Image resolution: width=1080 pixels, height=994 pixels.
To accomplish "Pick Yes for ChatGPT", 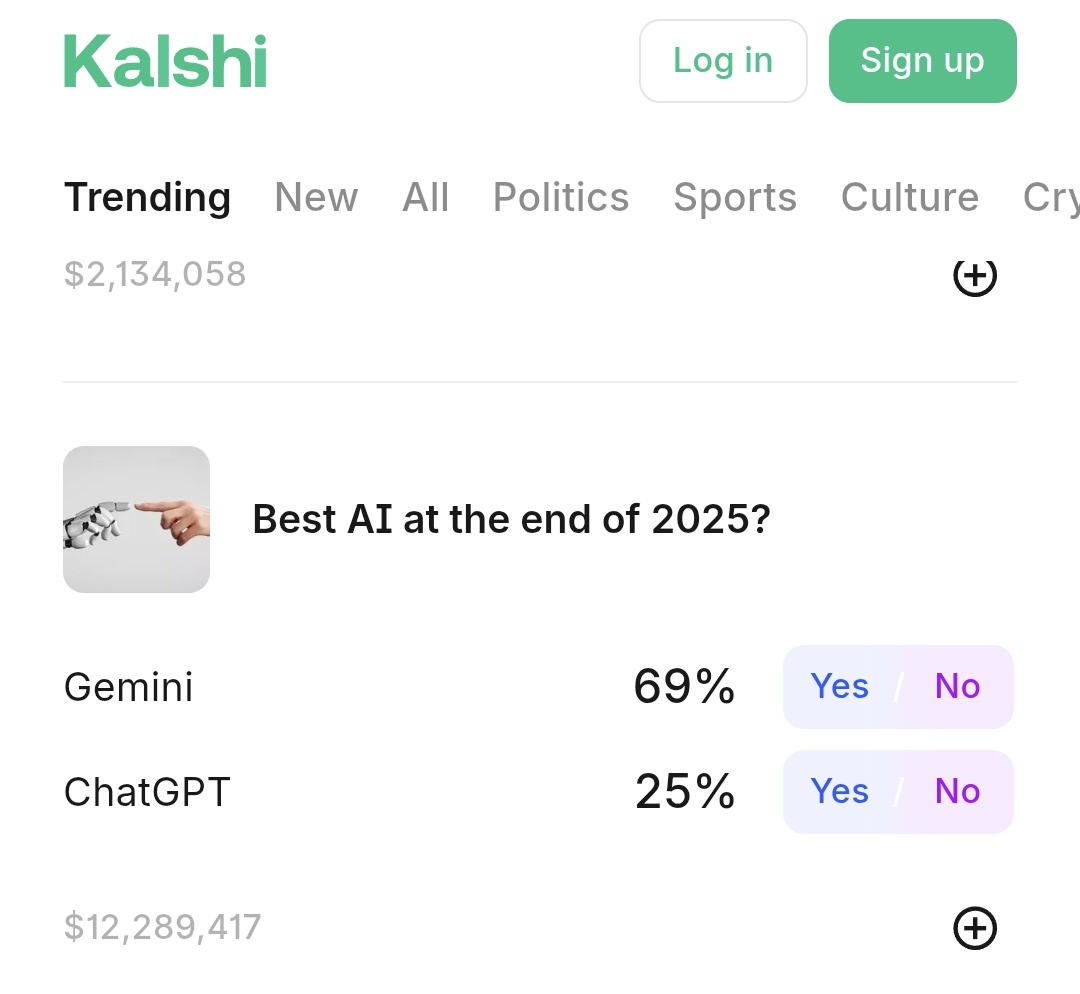I will pos(840,792).
